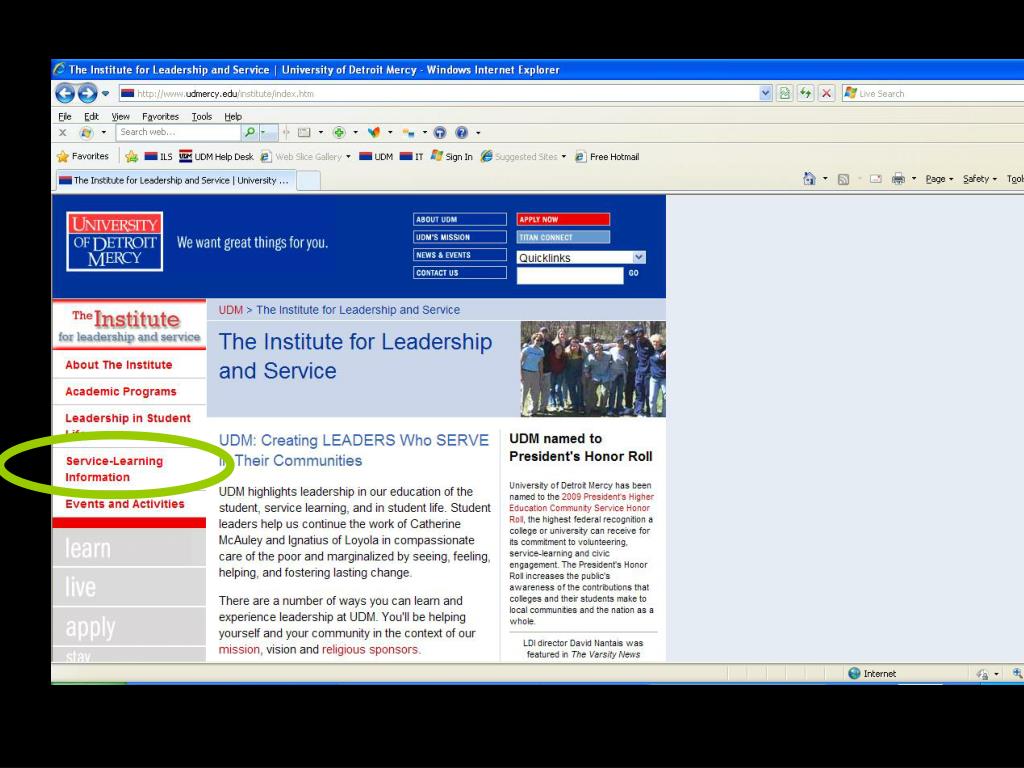This screenshot has width=1024, height=768.
Task: Click the University of Detroit Mercy logo
Action: (114, 242)
